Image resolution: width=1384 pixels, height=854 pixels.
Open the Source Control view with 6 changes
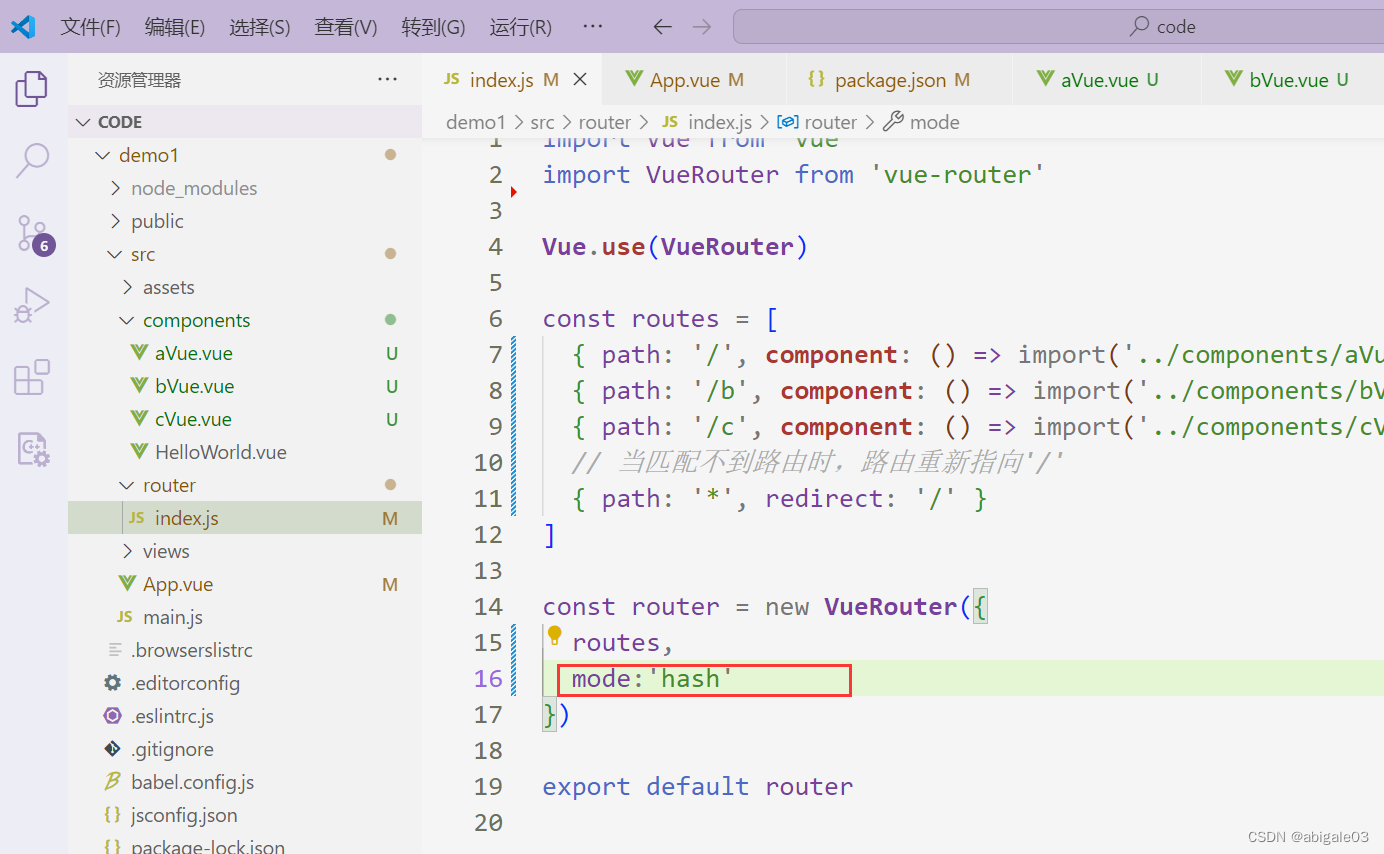pyautogui.click(x=31, y=232)
